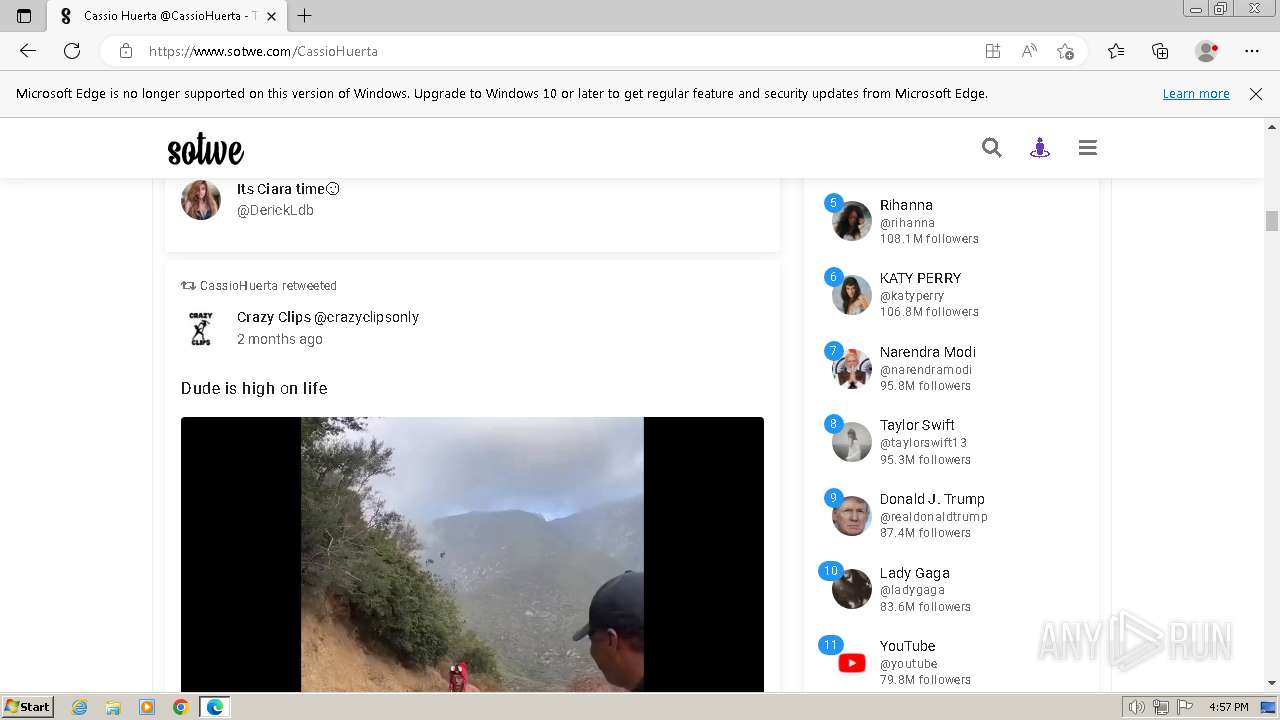View site information lock icon
The height and width of the screenshot is (720, 1280).
[x=126, y=51]
